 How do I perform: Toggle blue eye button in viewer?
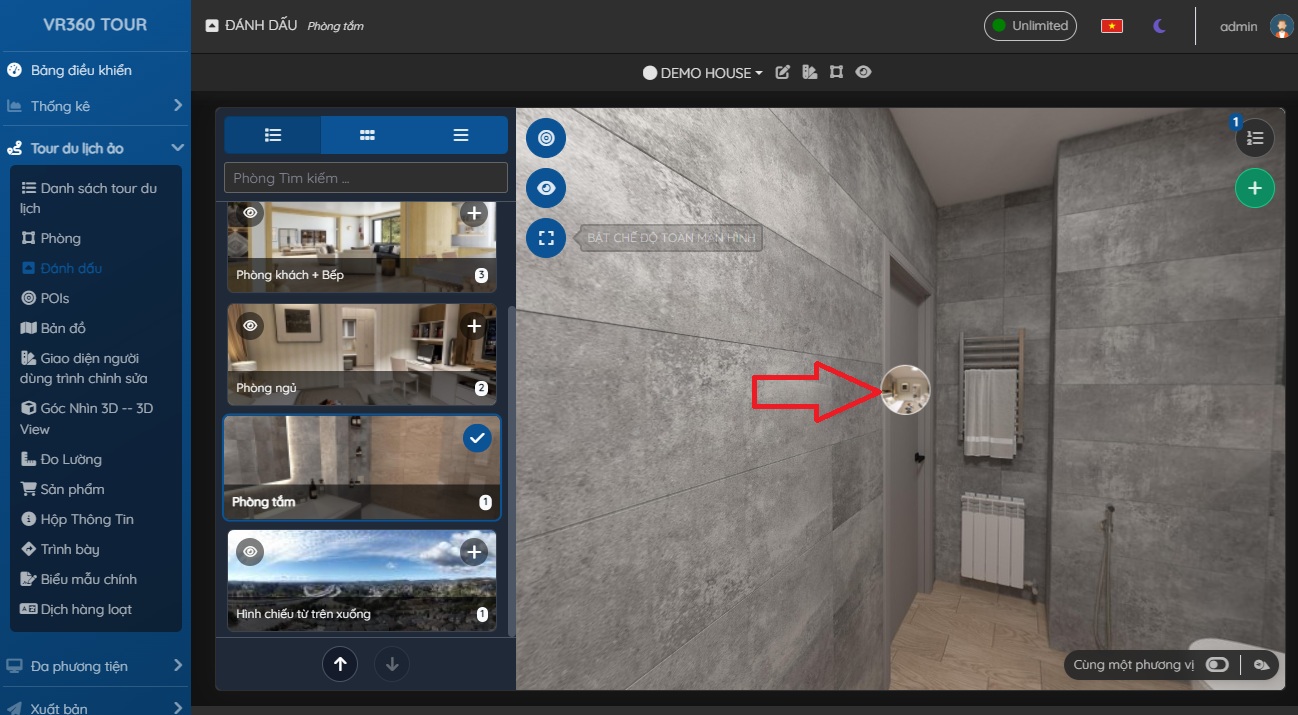point(546,188)
